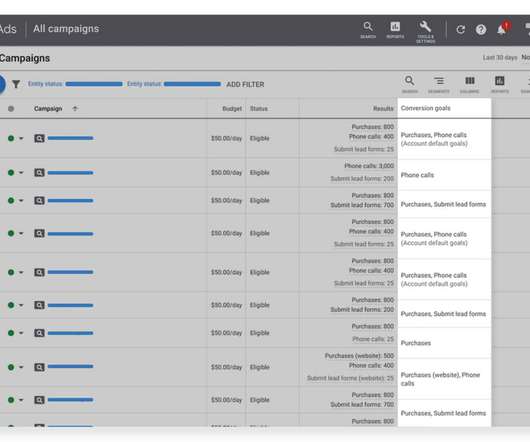Open the help question mark icon
The image size is (530, 442).
pyautogui.click(x=481, y=30)
